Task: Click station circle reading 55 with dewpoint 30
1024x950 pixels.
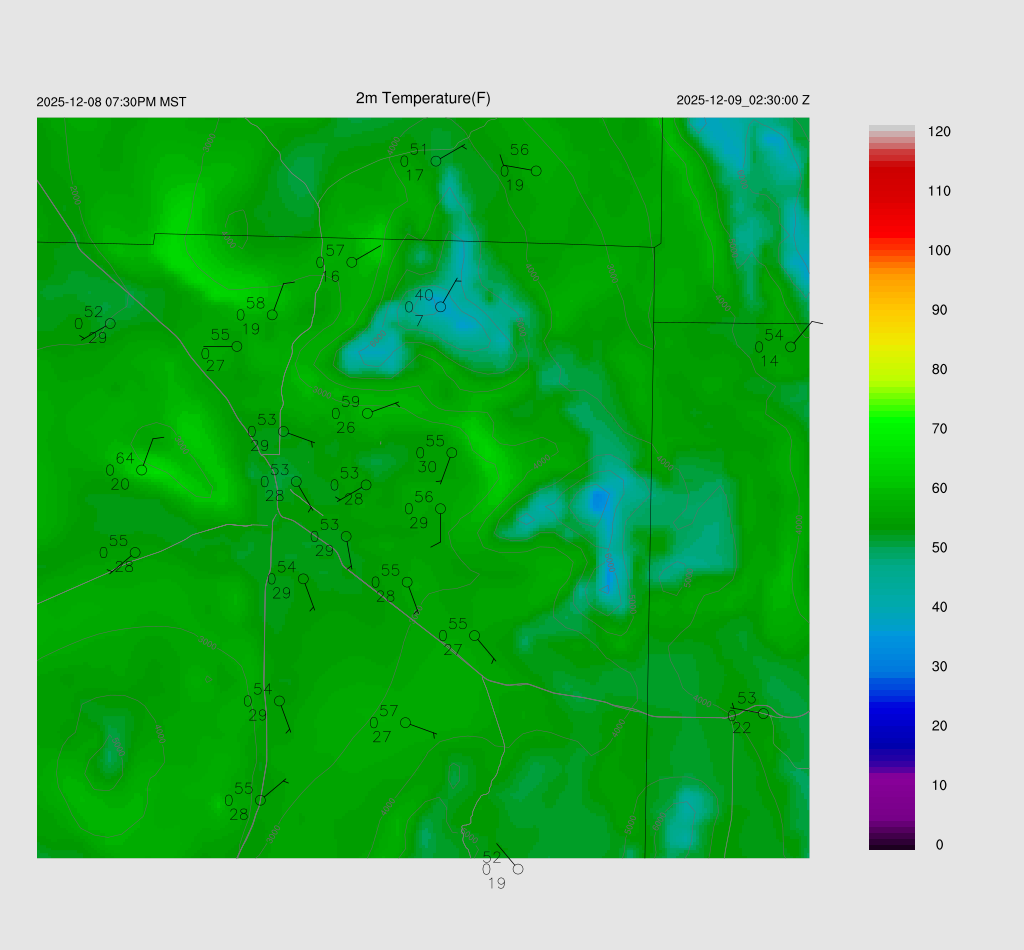Action: coord(451,452)
